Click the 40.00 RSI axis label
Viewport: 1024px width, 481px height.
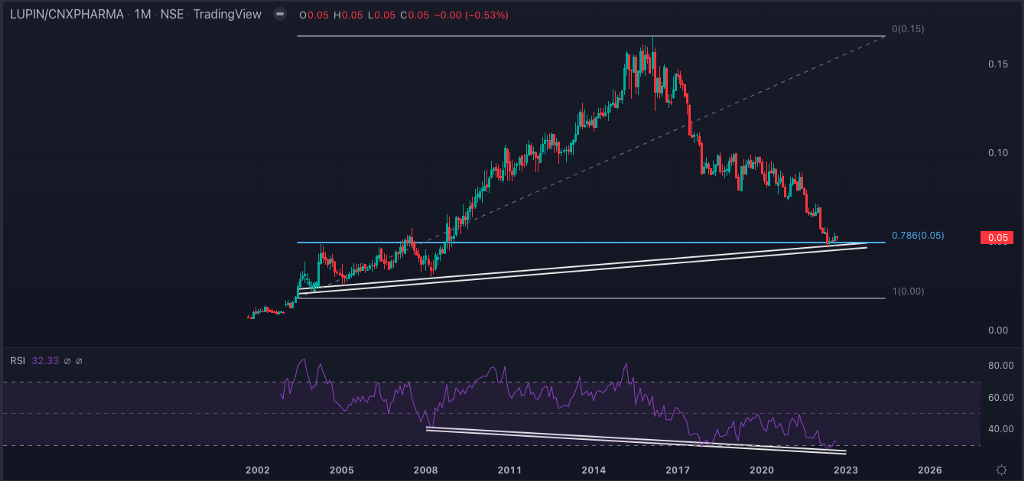coord(1000,429)
